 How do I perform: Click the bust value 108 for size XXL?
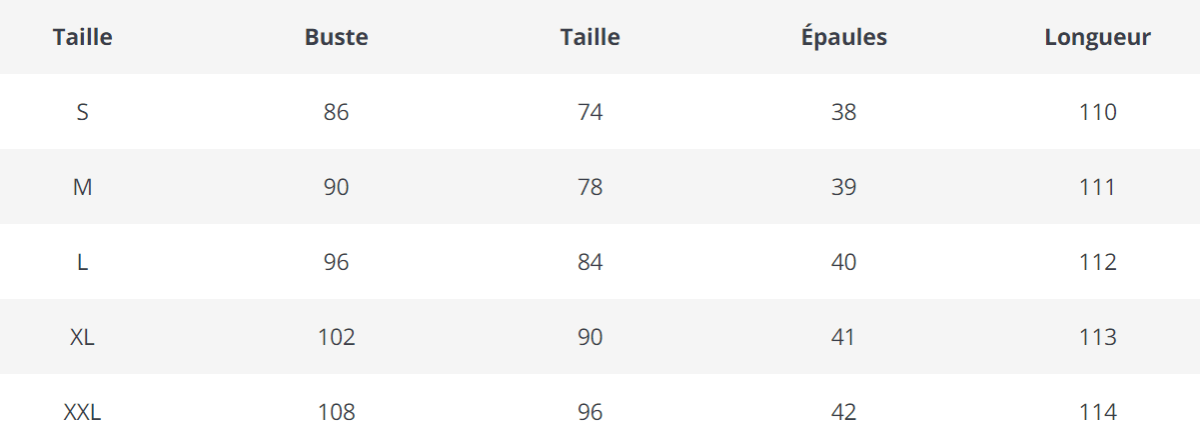click(336, 412)
